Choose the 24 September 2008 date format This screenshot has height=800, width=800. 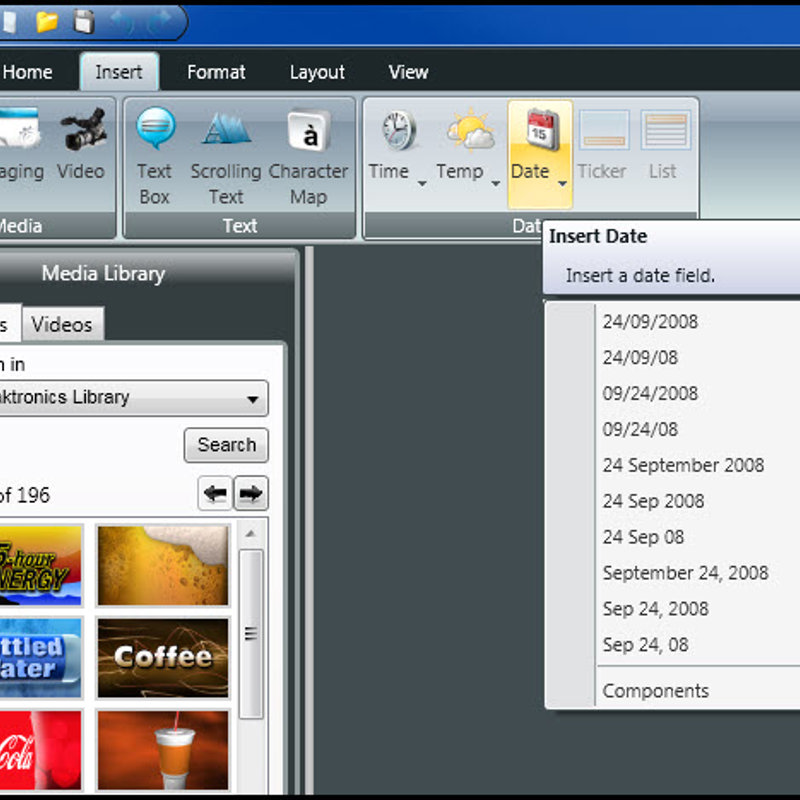(x=683, y=465)
